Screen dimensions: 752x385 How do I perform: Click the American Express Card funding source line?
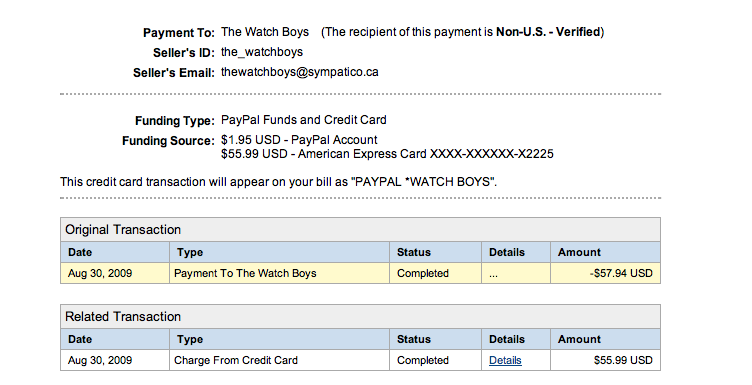(x=387, y=154)
